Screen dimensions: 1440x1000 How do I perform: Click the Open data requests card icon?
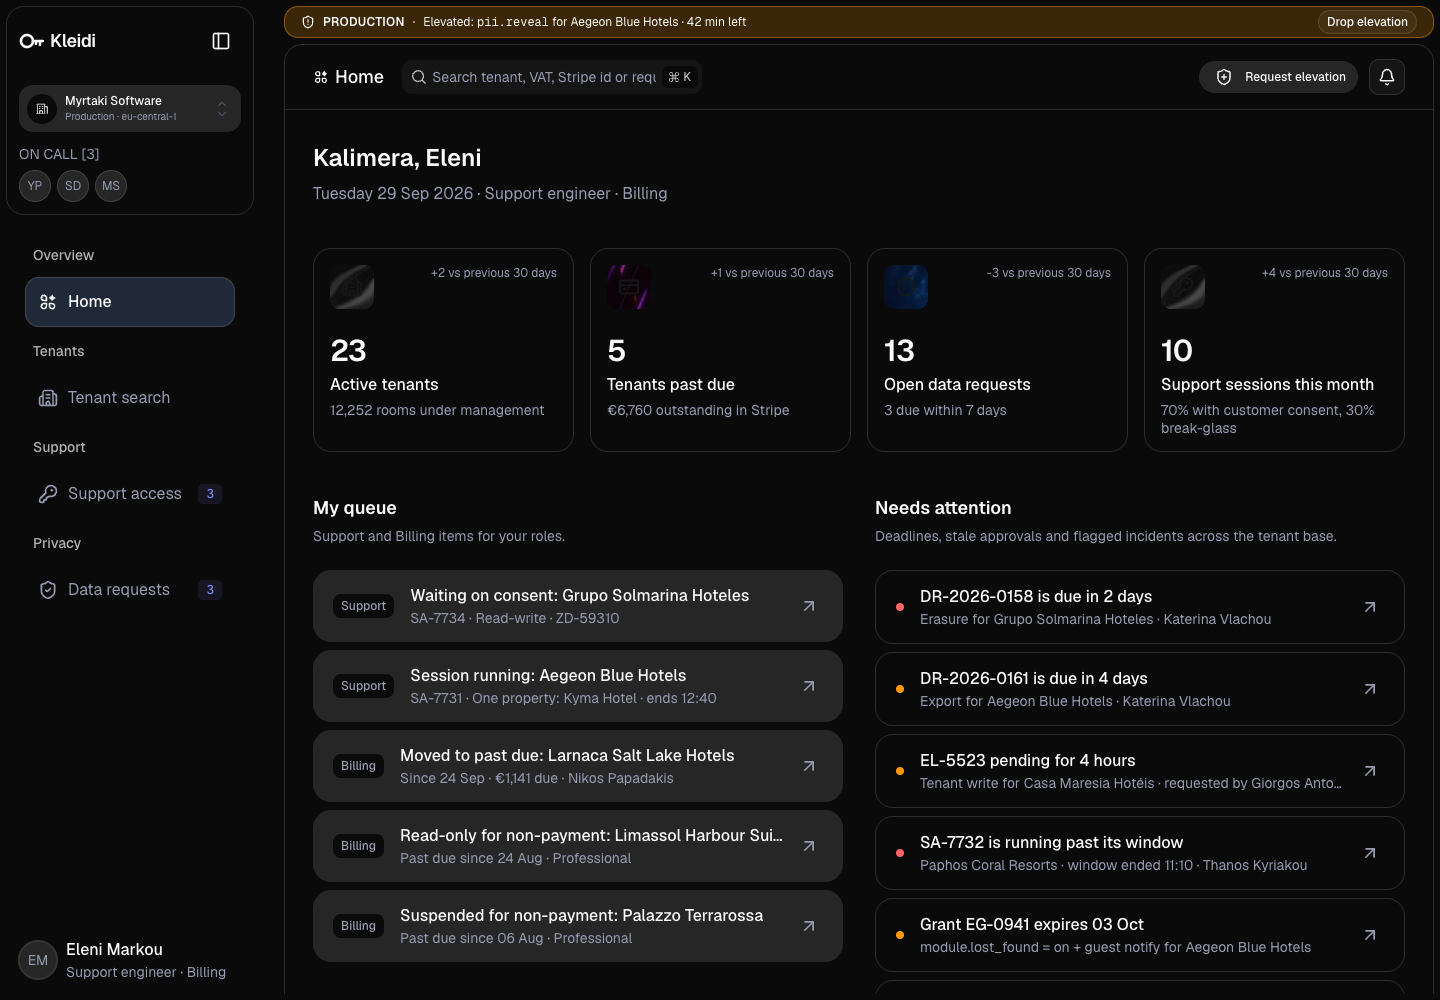tap(906, 287)
